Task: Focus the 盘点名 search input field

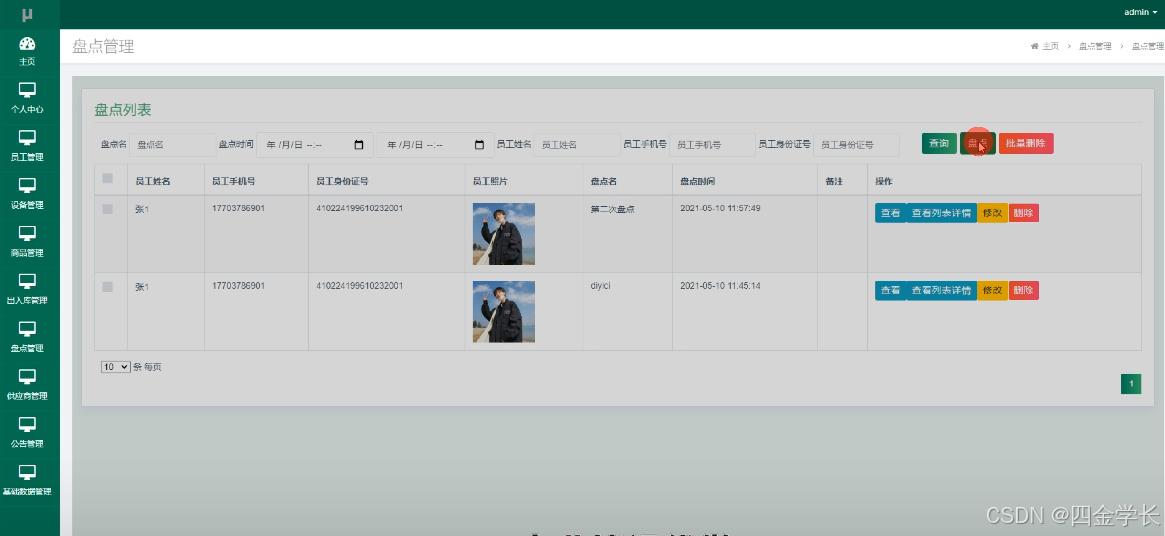Action: click(172, 145)
